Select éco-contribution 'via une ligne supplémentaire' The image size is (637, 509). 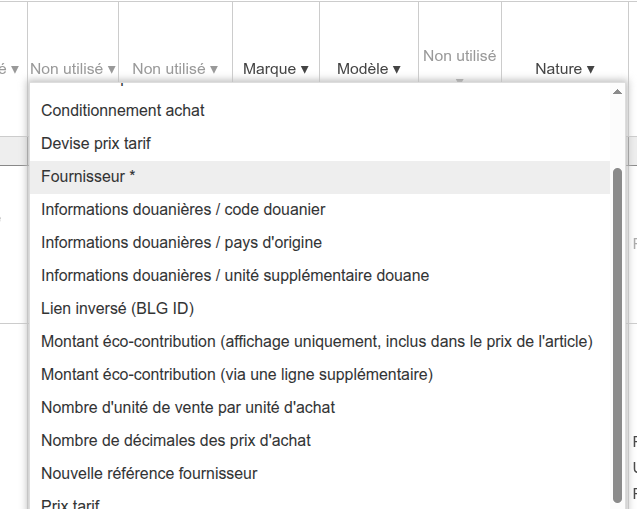click(x=320, y=375)
